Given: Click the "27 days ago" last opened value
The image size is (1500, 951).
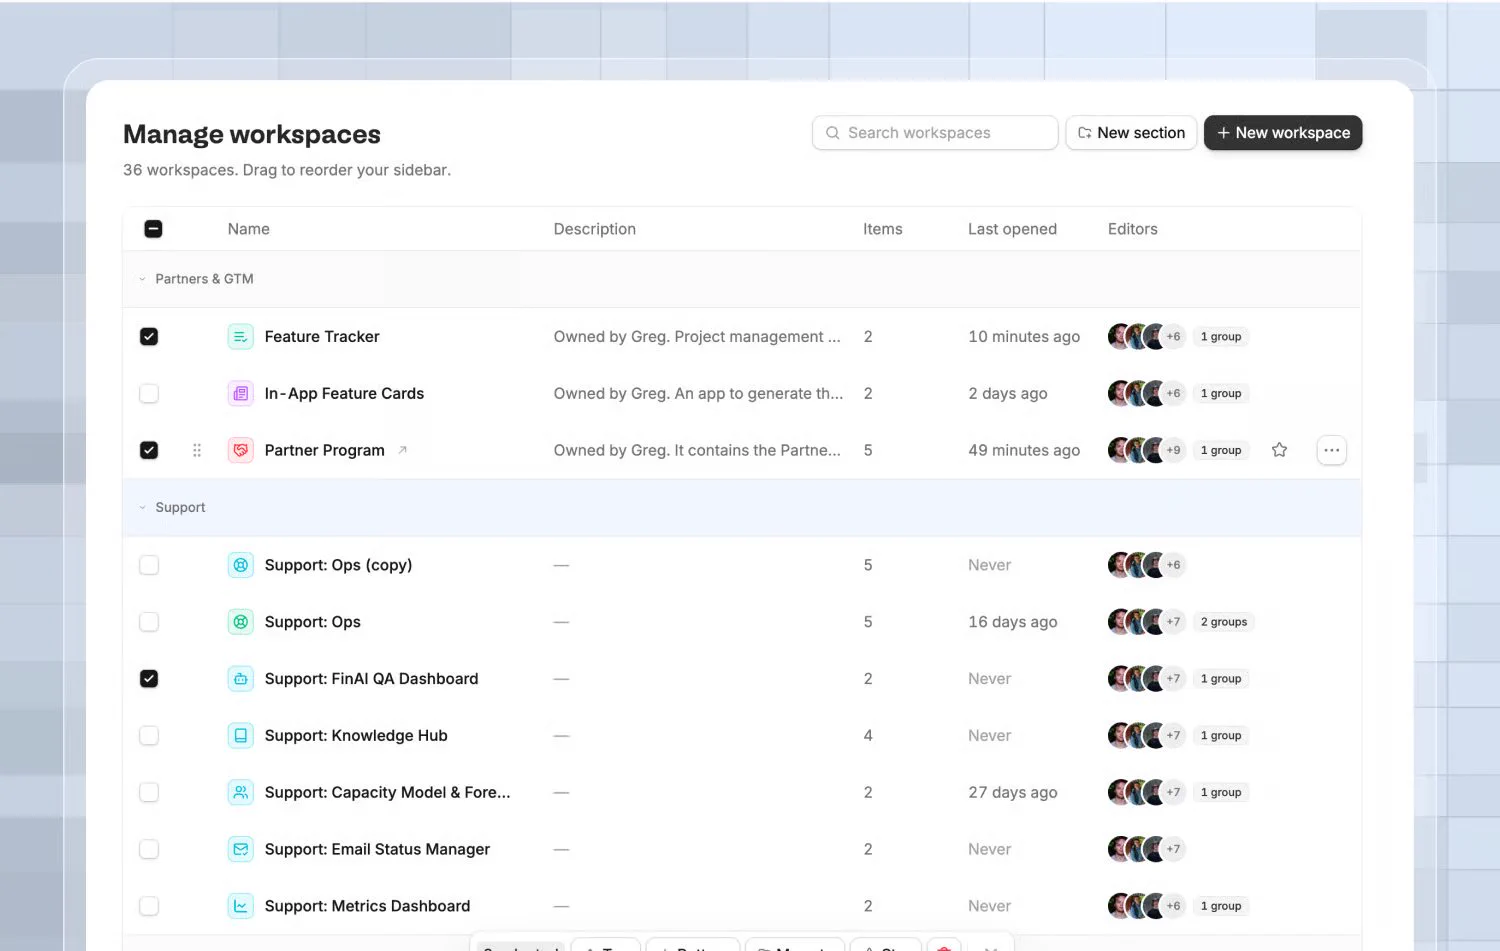Looking at the screenshot, I should coord(1013,793).
